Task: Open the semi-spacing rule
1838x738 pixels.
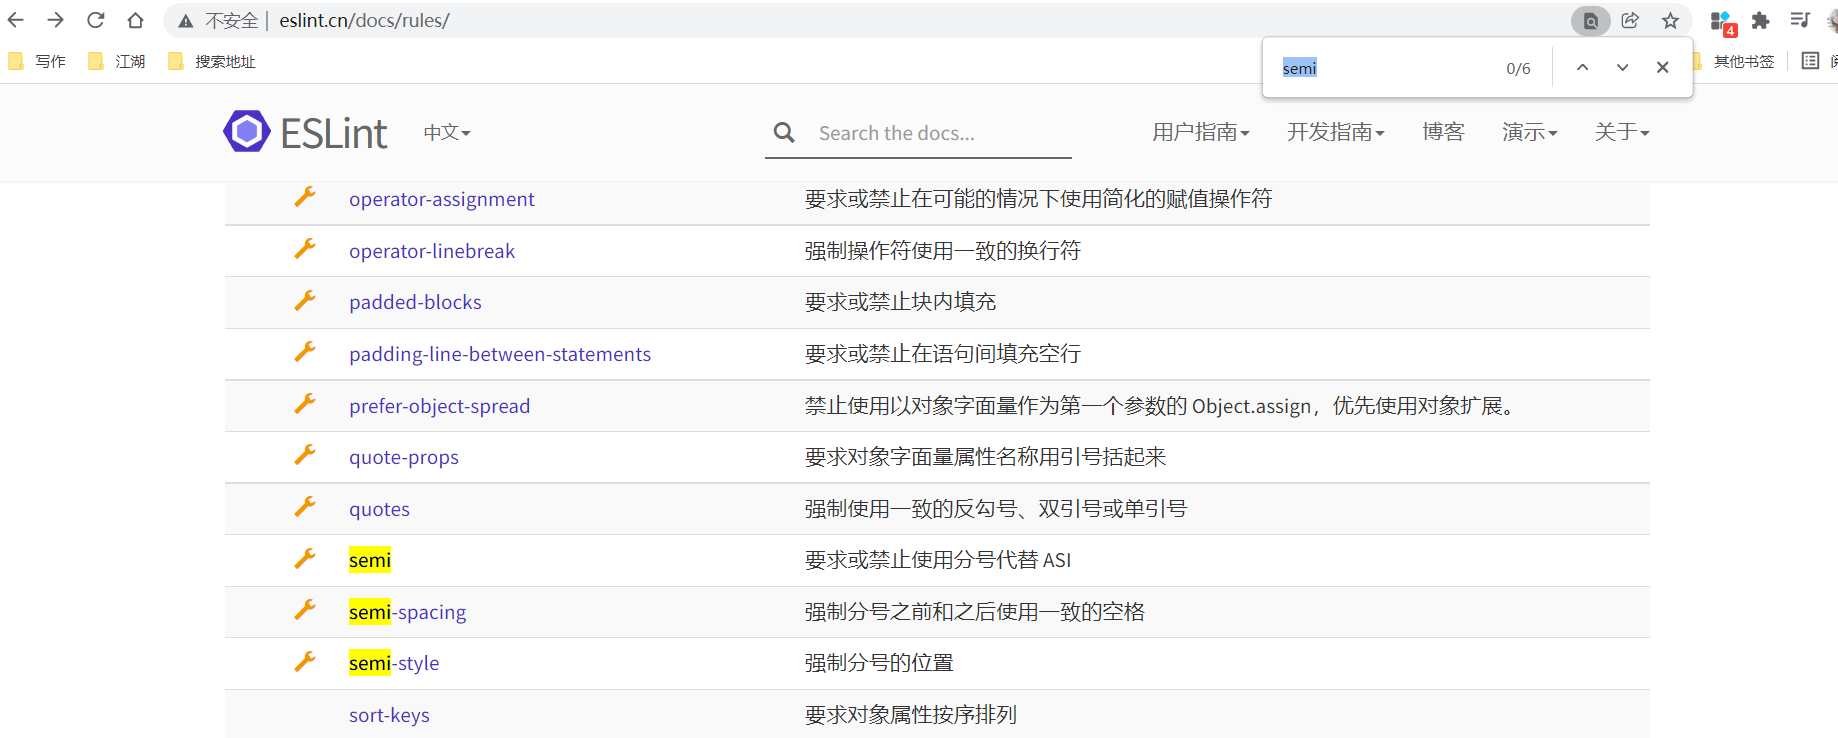Action: (x=407, y=612)
